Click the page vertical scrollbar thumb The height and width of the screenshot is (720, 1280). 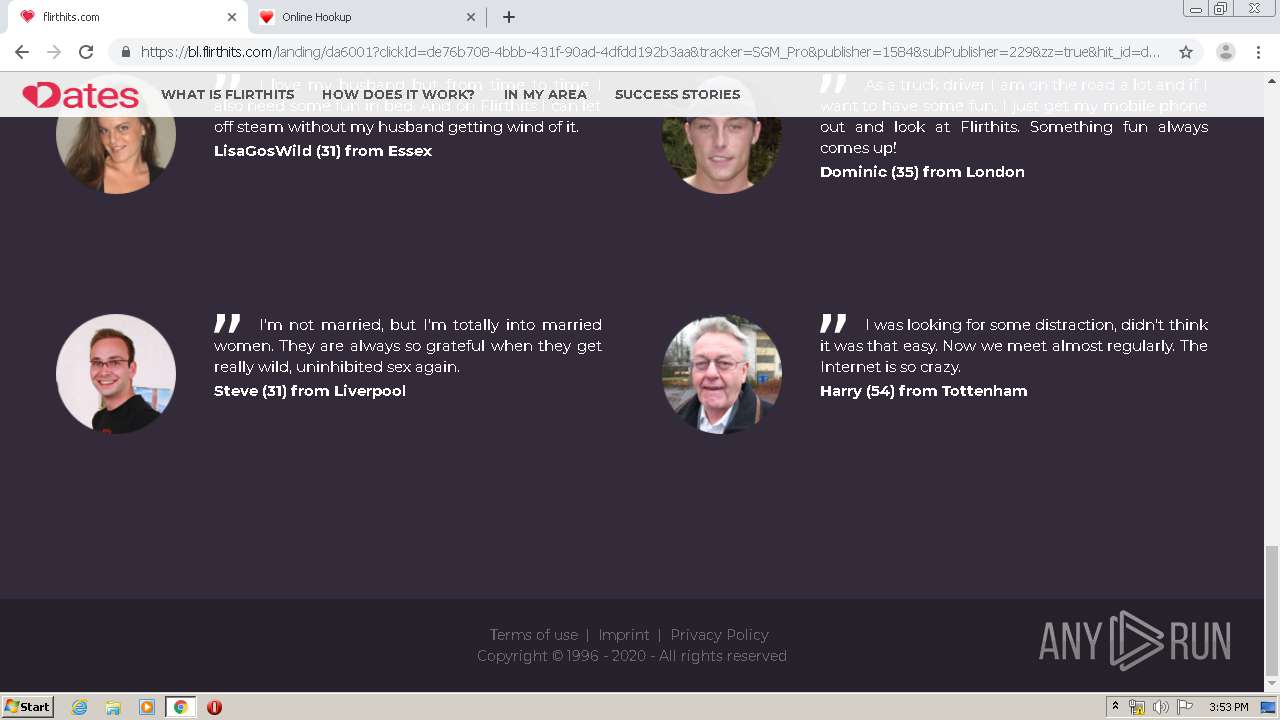(1271, 610)
